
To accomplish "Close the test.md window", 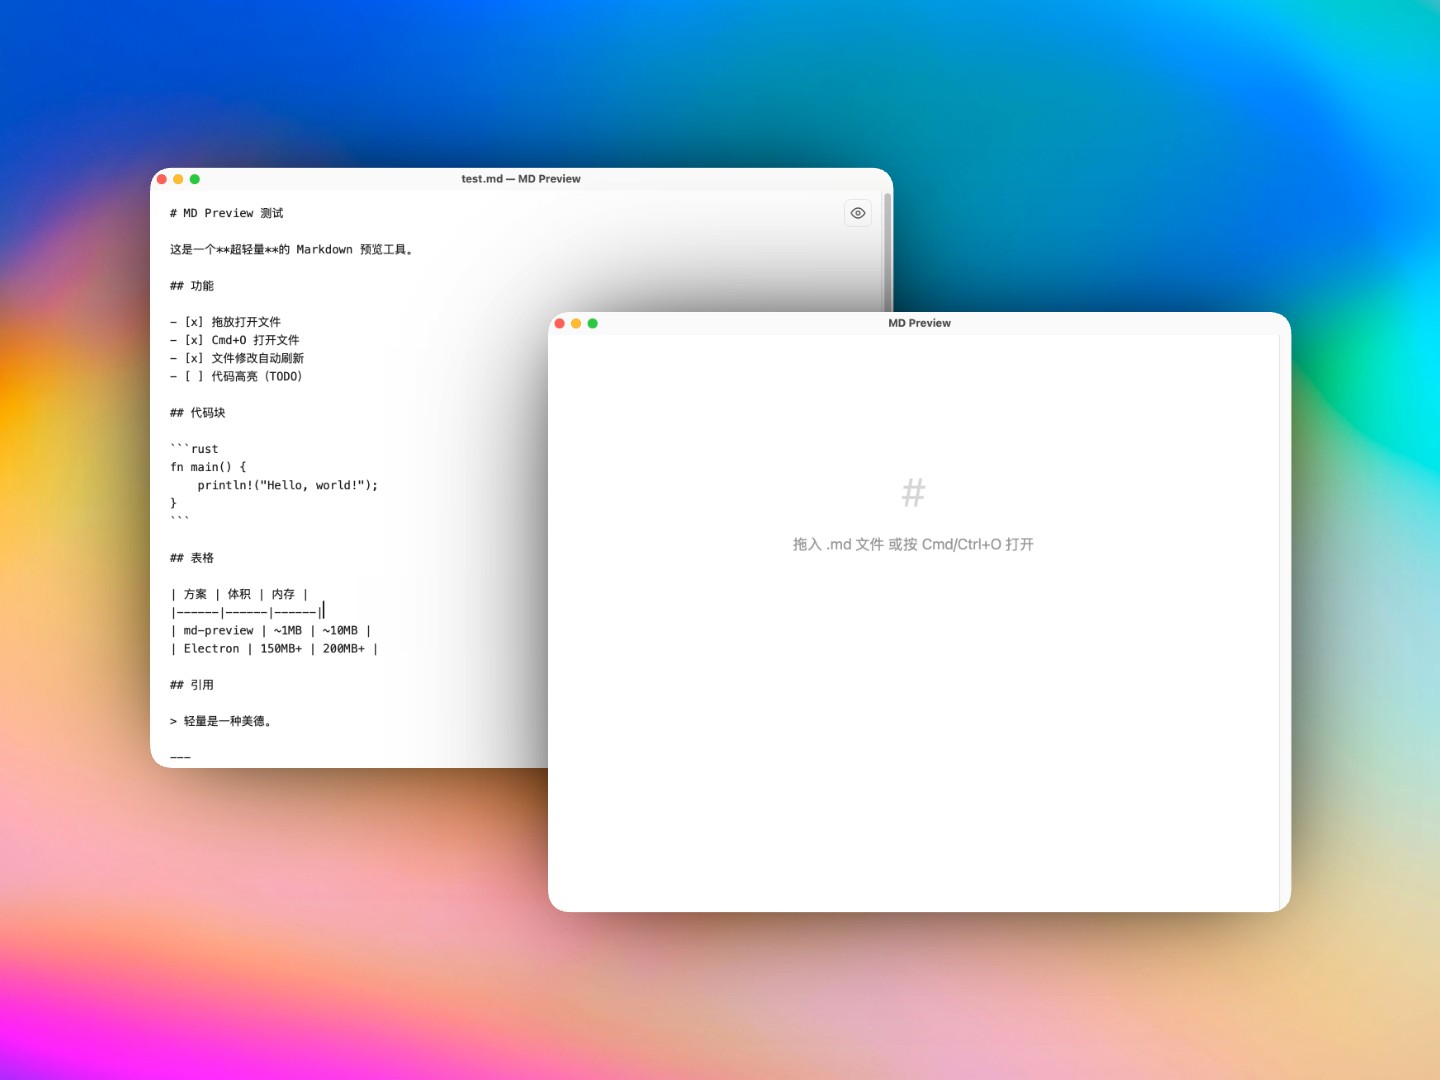I will tap(162, 179).
